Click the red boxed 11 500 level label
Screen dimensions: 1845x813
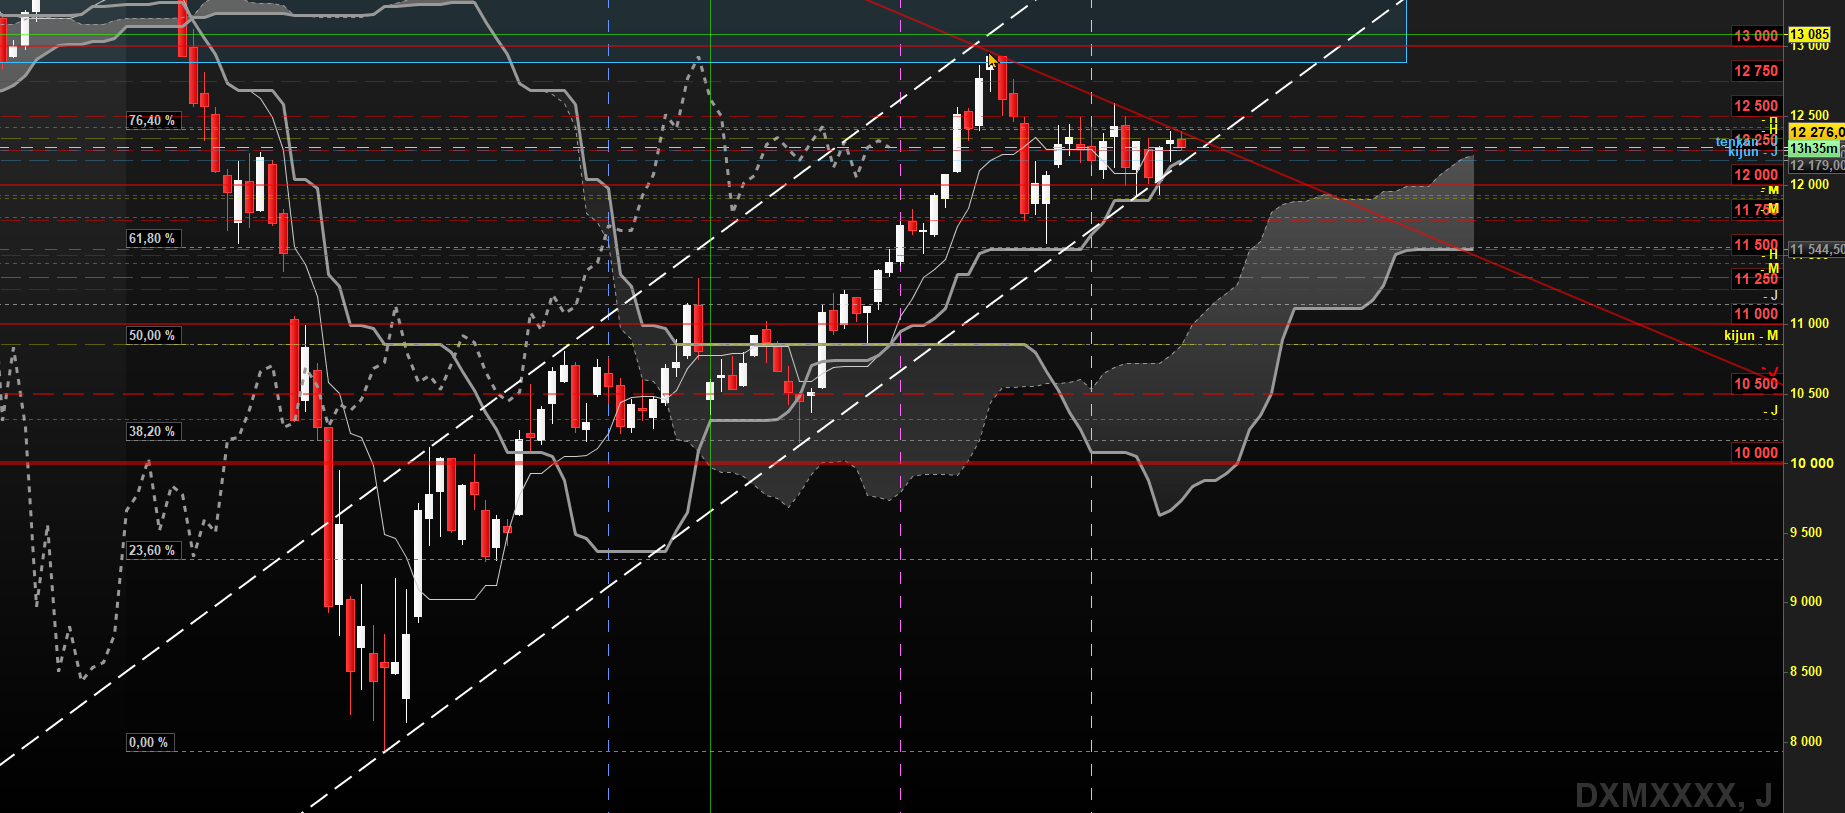(x=1756, y=245)
